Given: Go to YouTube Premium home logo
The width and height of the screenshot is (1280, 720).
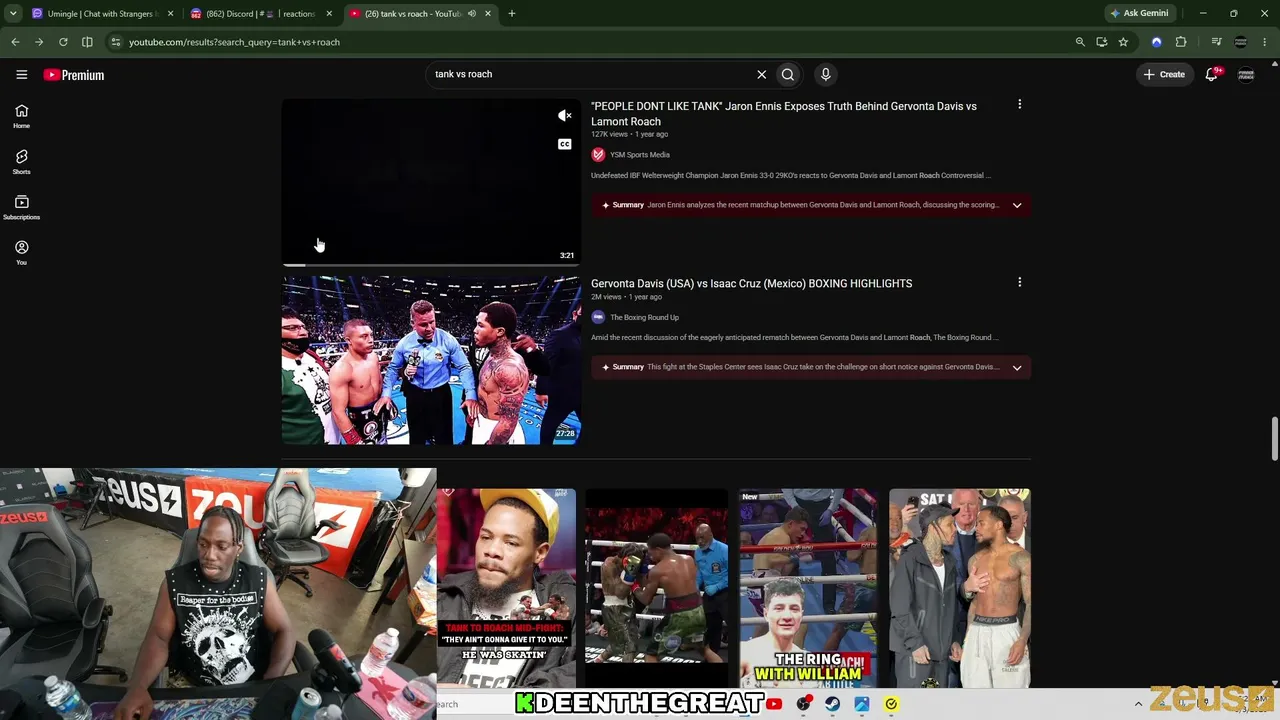Looking at the screenshot, I should [73, 75].
